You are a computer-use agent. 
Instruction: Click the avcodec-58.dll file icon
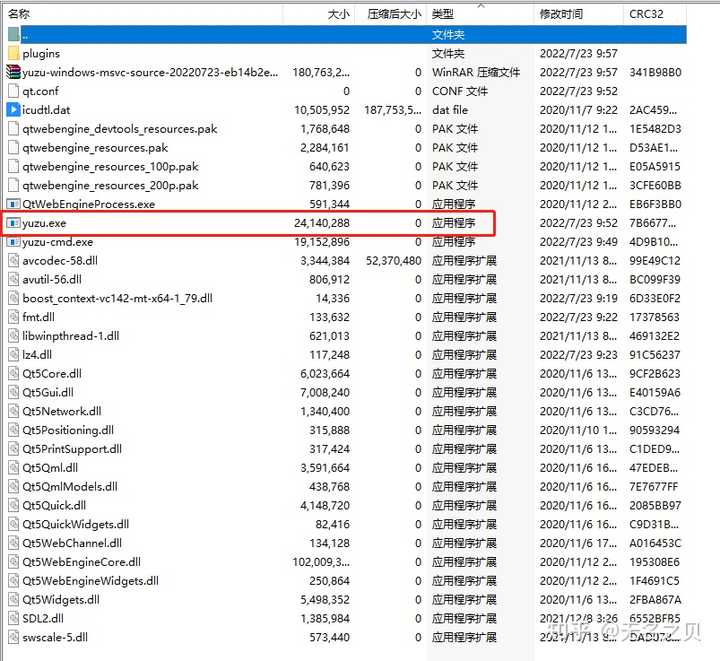pos(14,261)
